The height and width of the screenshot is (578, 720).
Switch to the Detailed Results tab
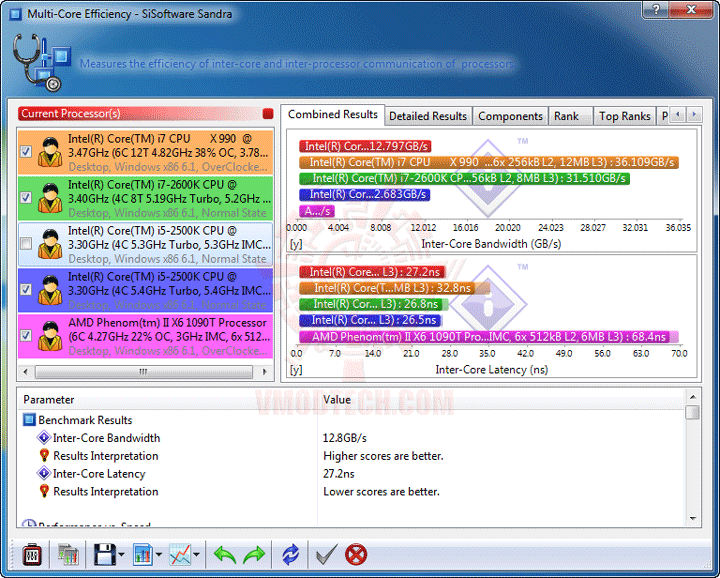pyautogui.click(x=428, y=116)
